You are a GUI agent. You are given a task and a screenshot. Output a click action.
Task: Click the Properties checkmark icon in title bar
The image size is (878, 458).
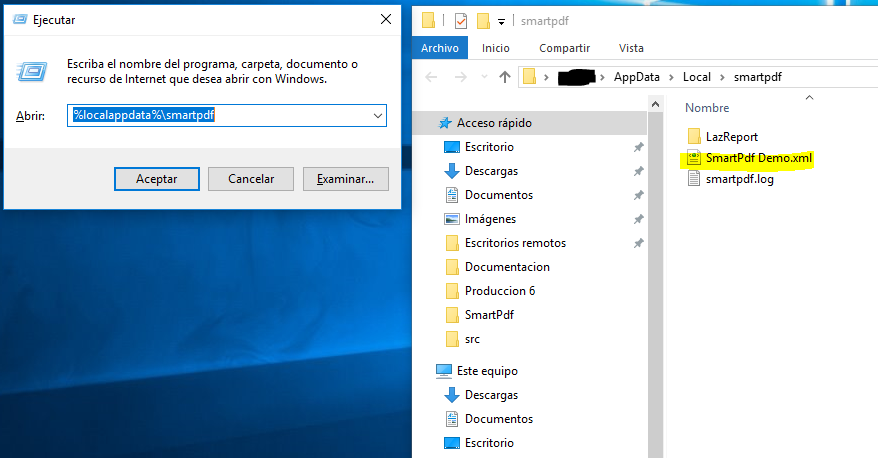[x=460, y=20]
